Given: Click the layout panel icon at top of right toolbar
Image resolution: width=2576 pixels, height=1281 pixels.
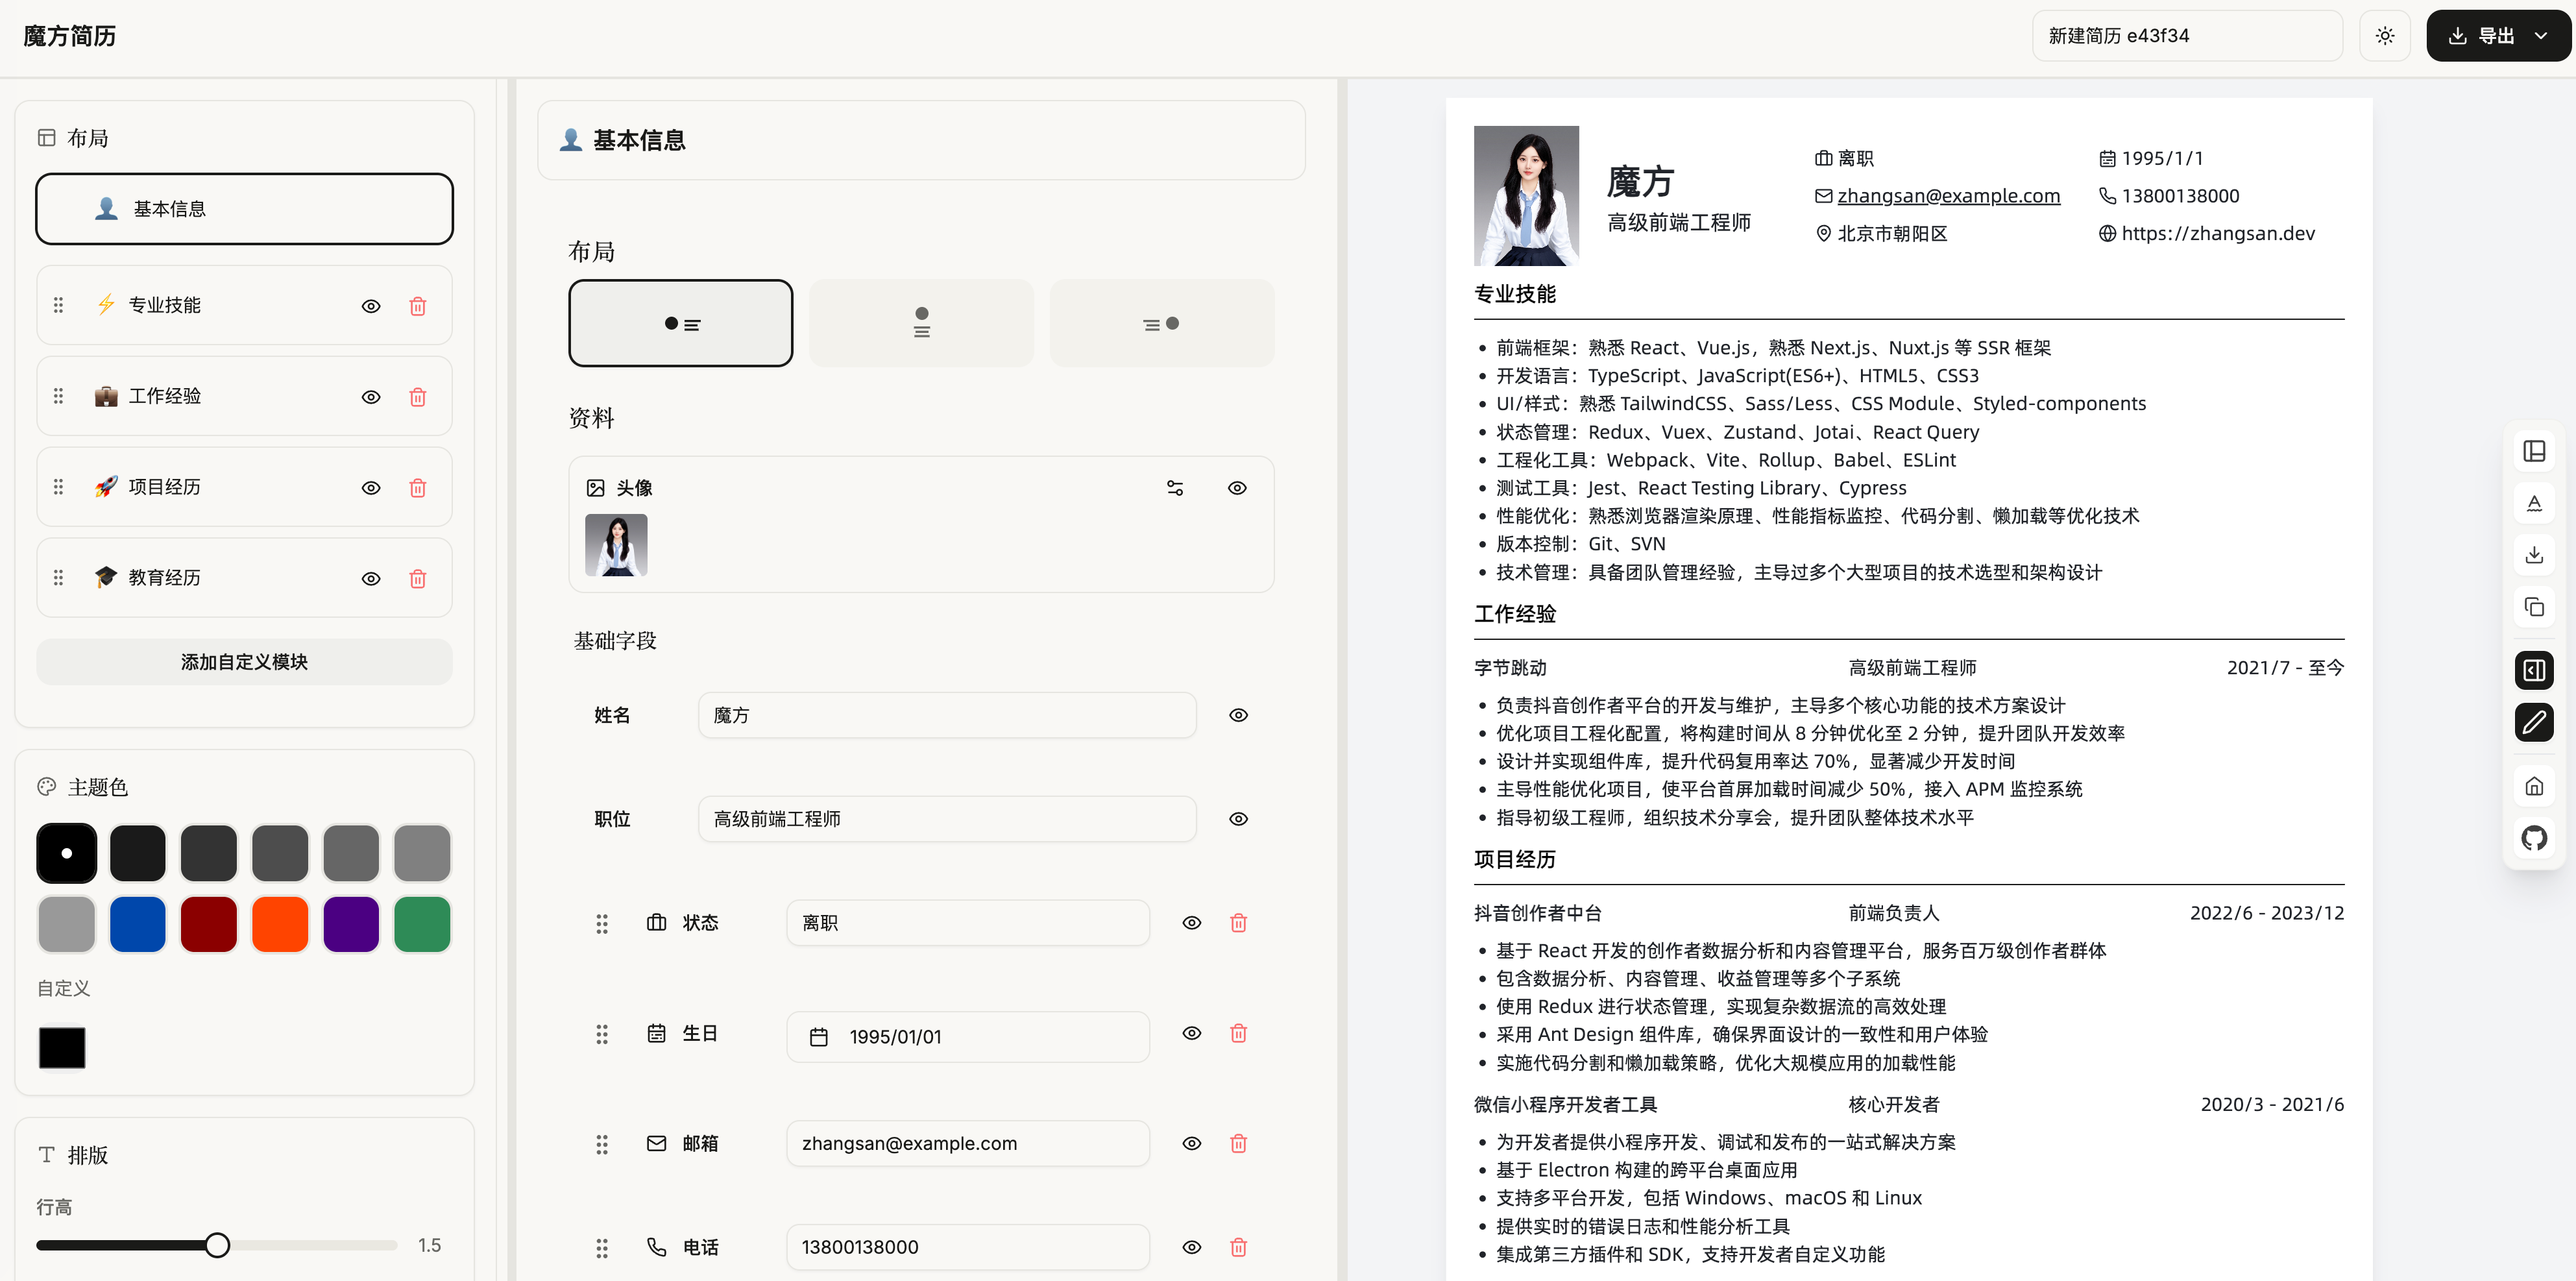Looking at the screenshot, I should pyautogui.click(x=2534, y=452).
